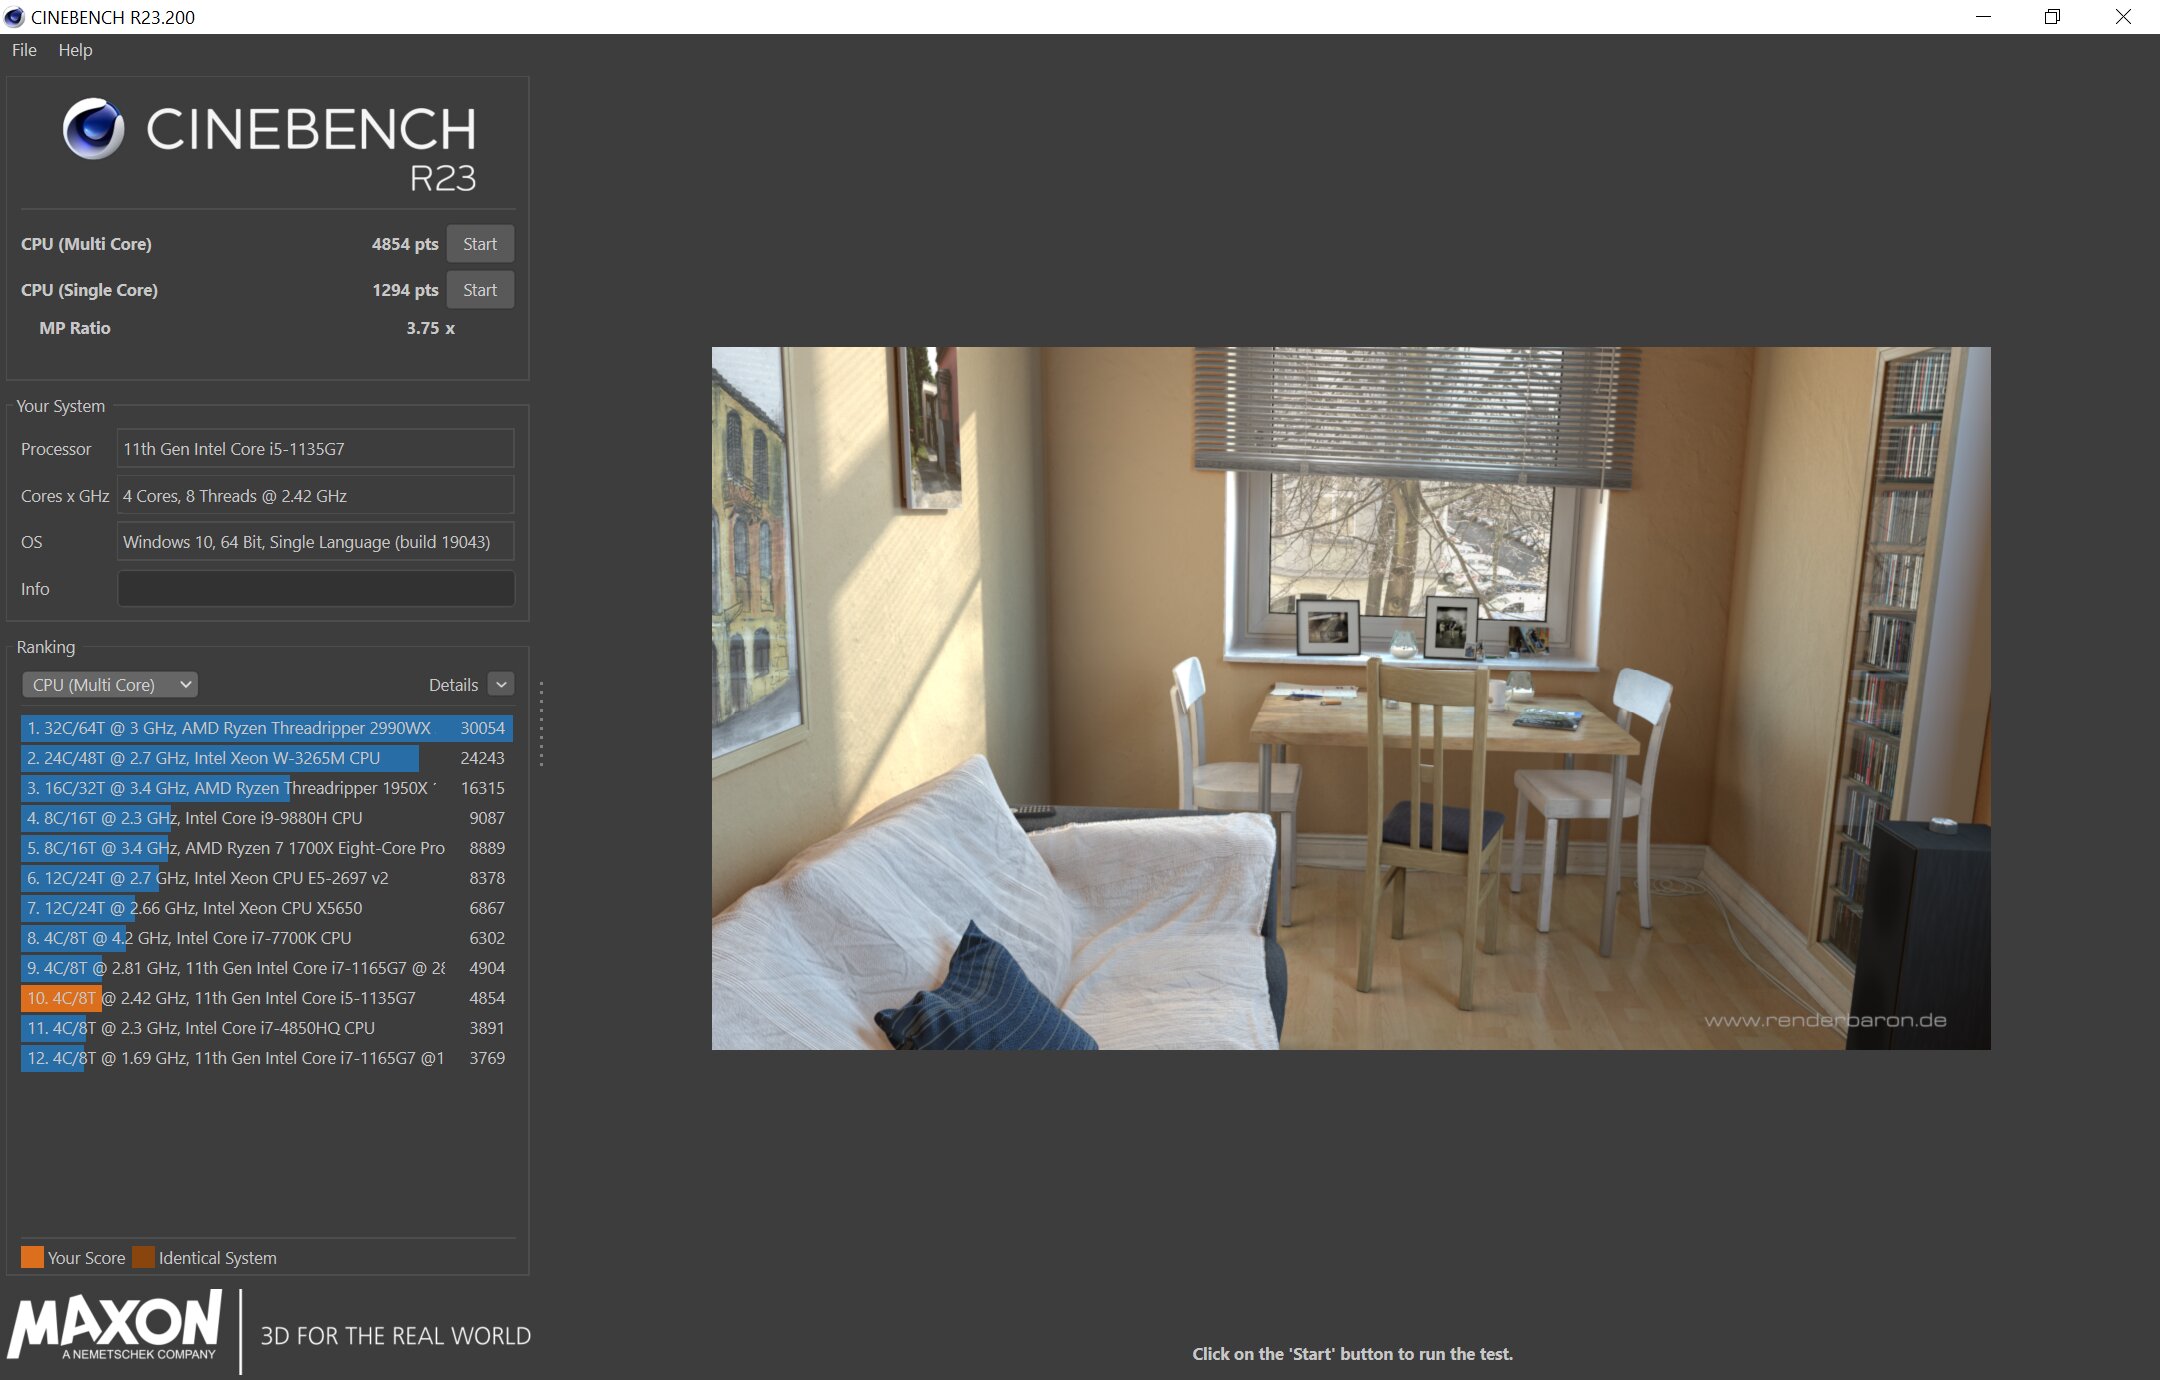Expand the ranking Details arrow
The image size is (2160, 1380).
tap(502, 684)
